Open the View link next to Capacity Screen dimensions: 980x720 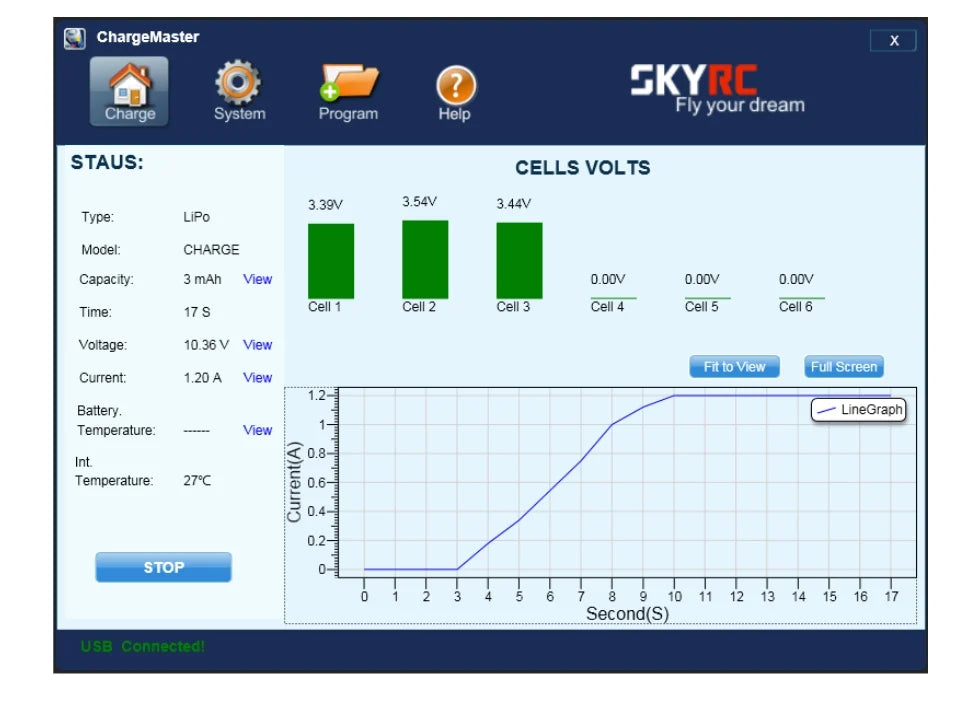coord(257,280)
